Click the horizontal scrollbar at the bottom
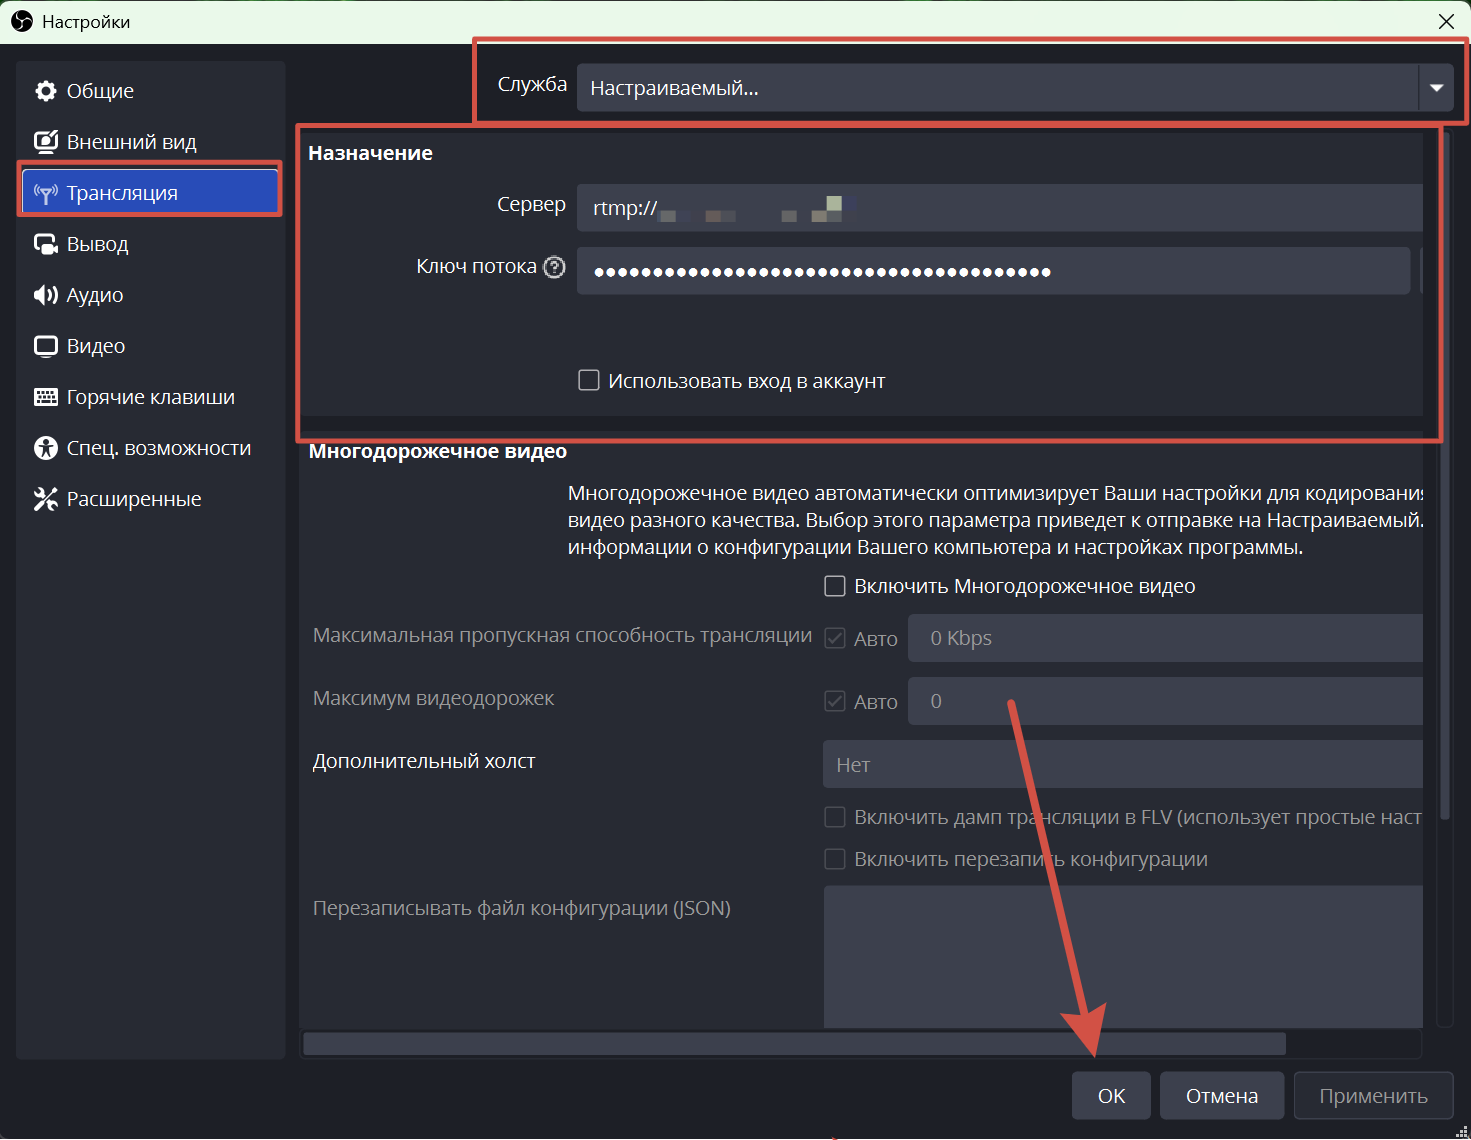 point(793,1044)
